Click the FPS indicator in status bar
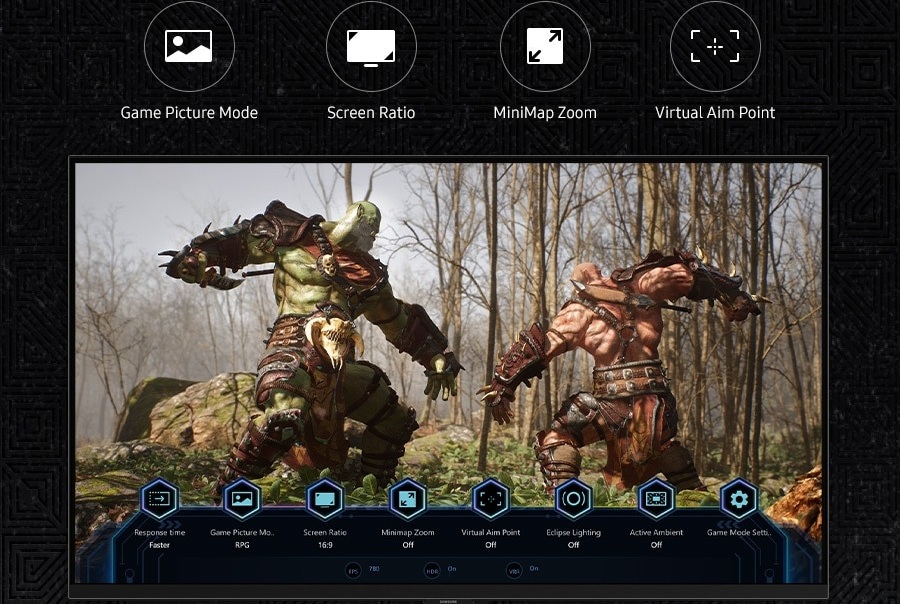900x604 pixels. [x=353, y=570]
